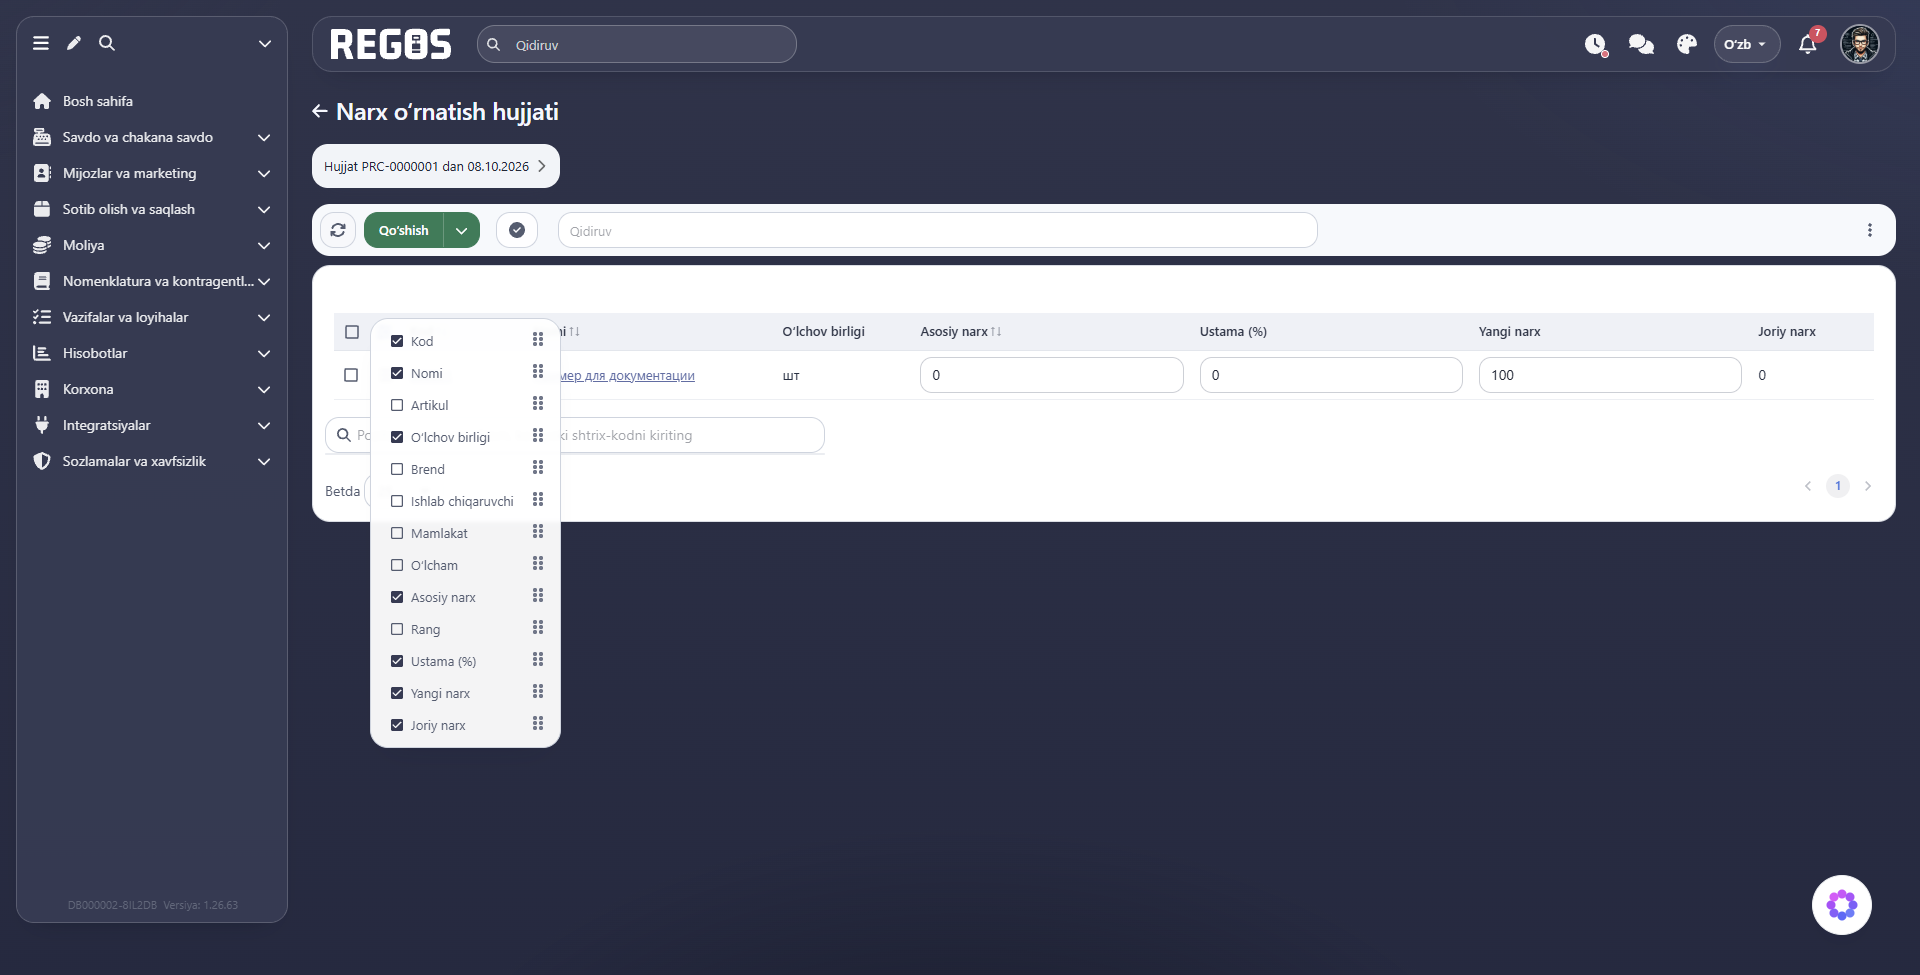Image resolution: width=1920 pixels, height=975 pixels.
Task: Uncheck the Kod column checkbox
Action: [x=397, y=341]
